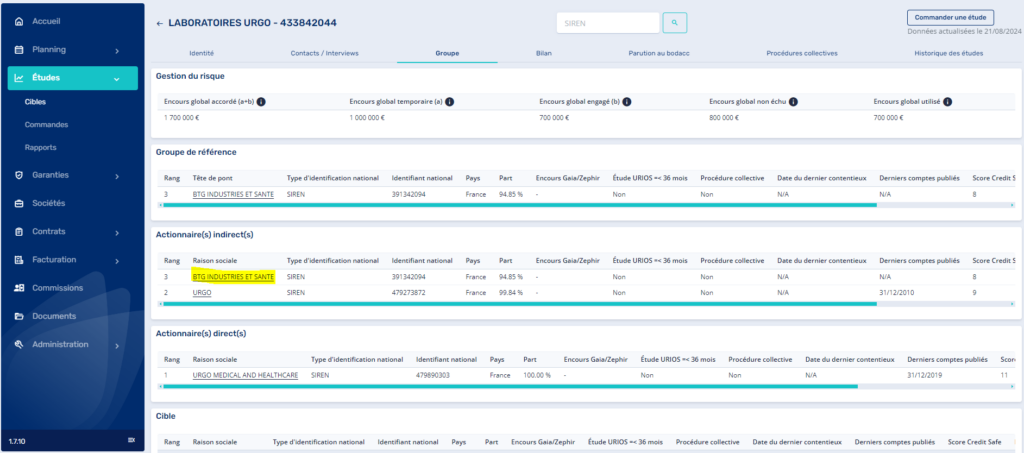Select the Groupe tab
Image resolution: width=1024 pixels, height=453 pixels.
[447, 53]
